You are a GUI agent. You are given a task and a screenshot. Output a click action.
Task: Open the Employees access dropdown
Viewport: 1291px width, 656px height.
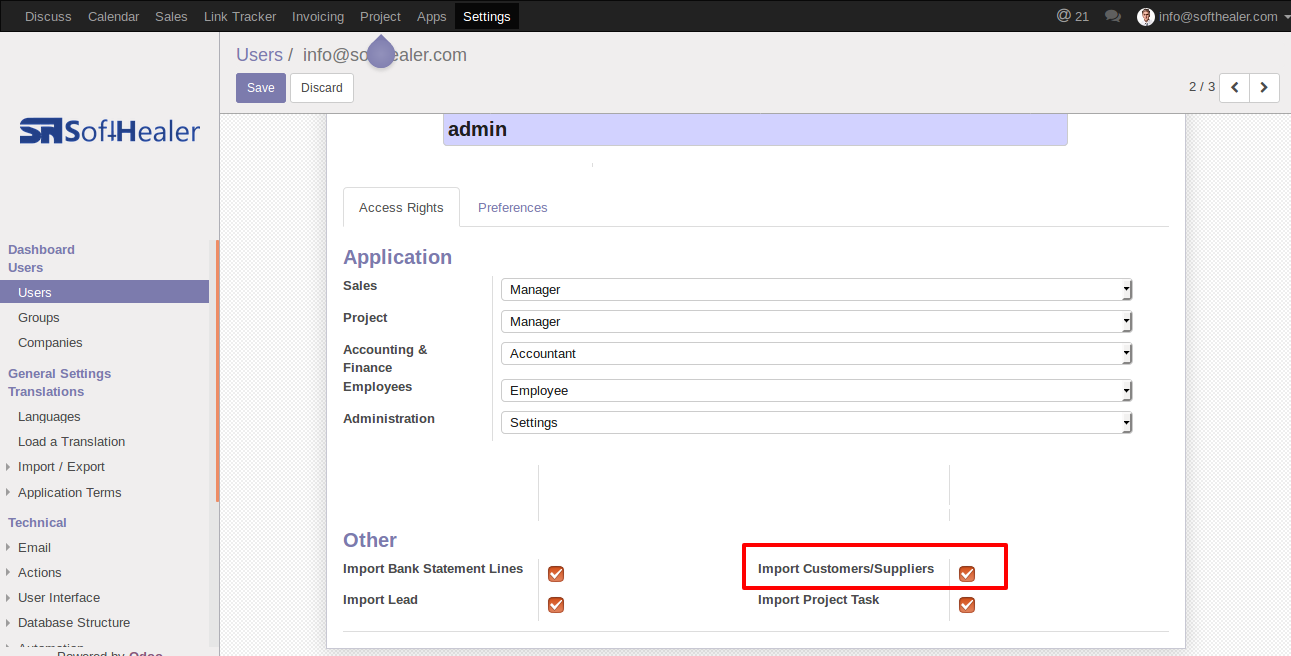pyautogui.click(x=816, y=391)
